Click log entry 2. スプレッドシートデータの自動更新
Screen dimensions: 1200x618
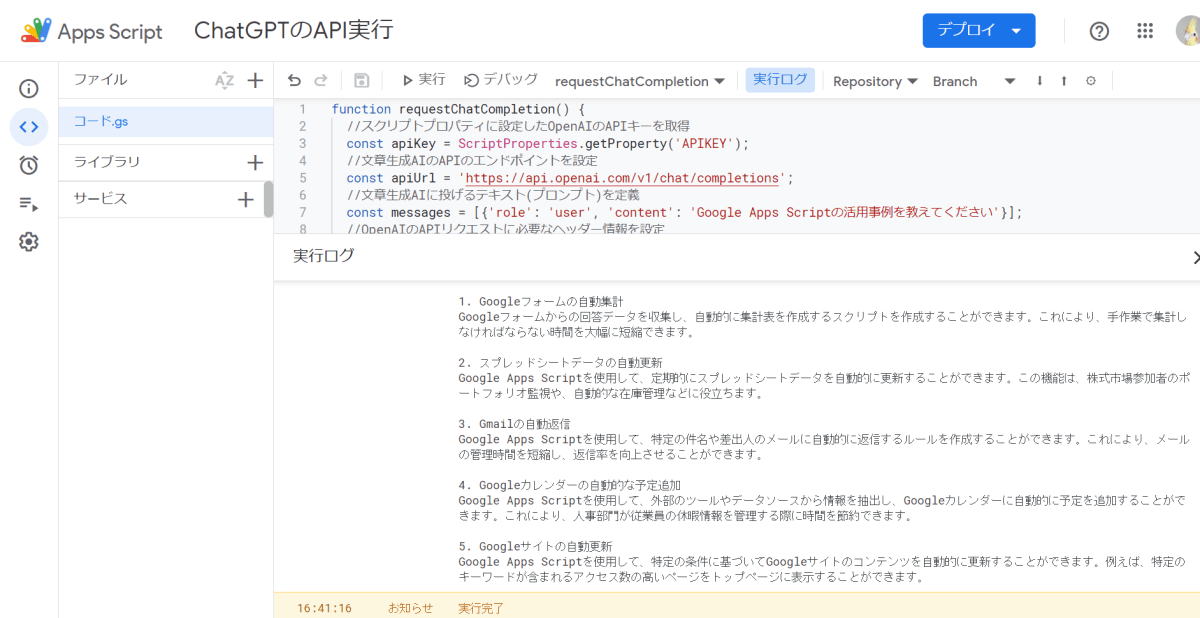pyautogui.click(x=560, y=362)
